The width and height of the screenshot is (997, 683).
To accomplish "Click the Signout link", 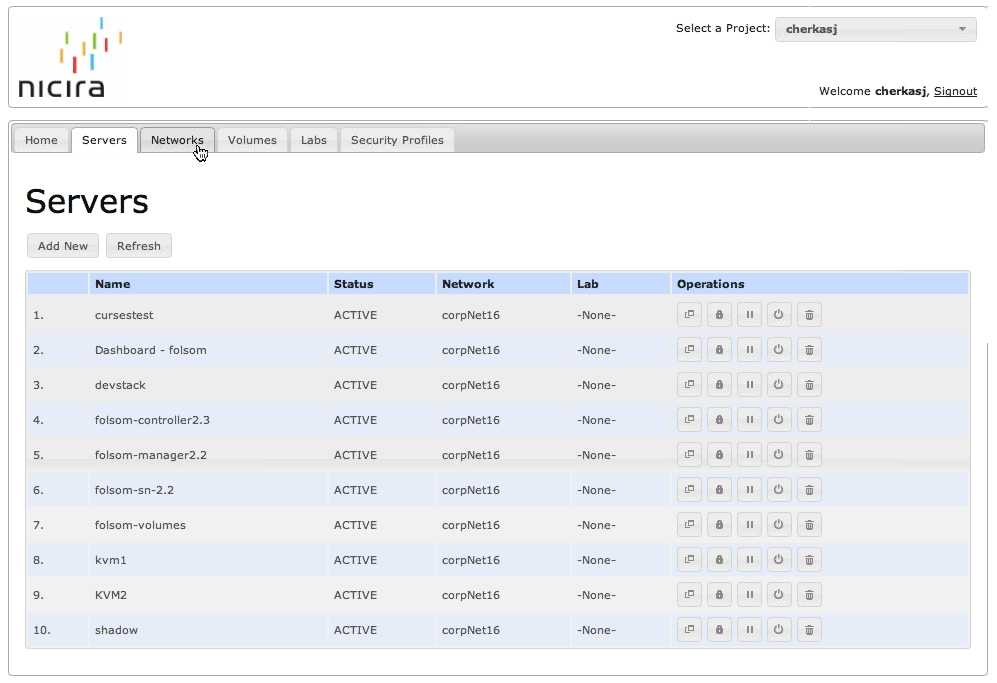I will coord(955,91).
